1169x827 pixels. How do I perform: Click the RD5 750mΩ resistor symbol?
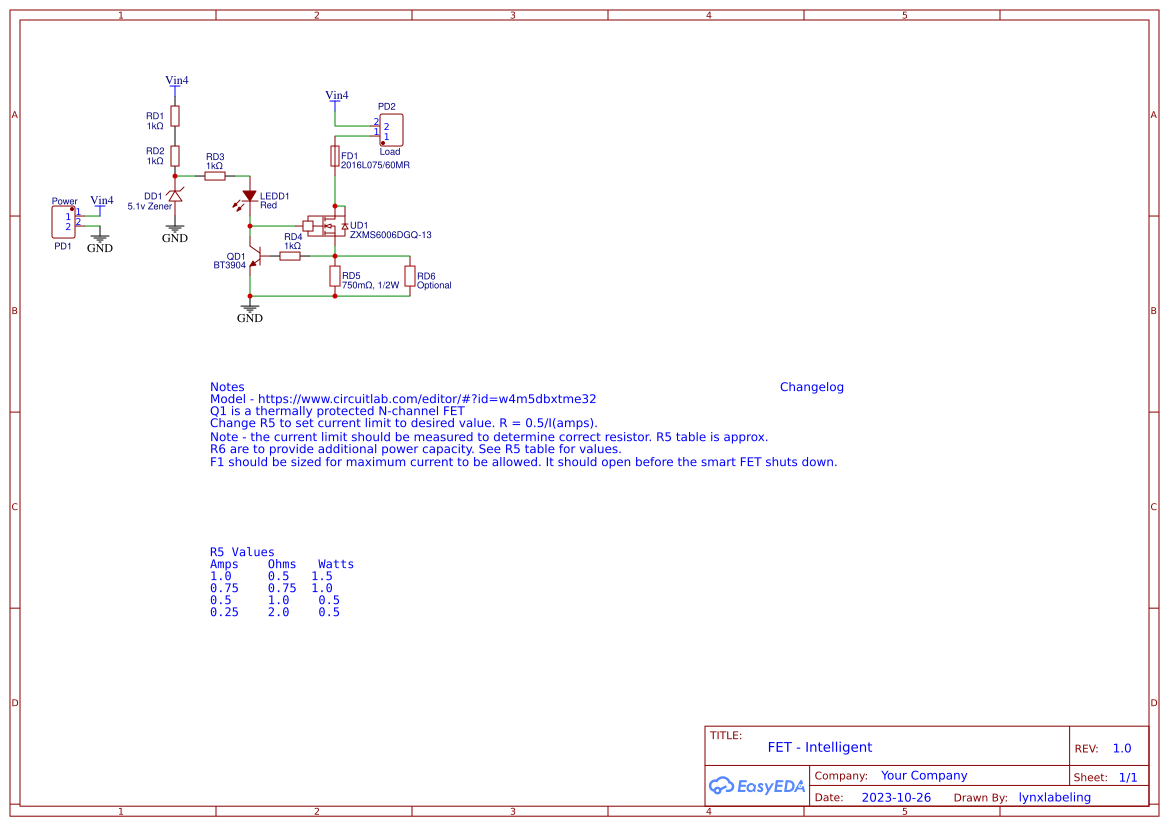(x=334, y=277)
